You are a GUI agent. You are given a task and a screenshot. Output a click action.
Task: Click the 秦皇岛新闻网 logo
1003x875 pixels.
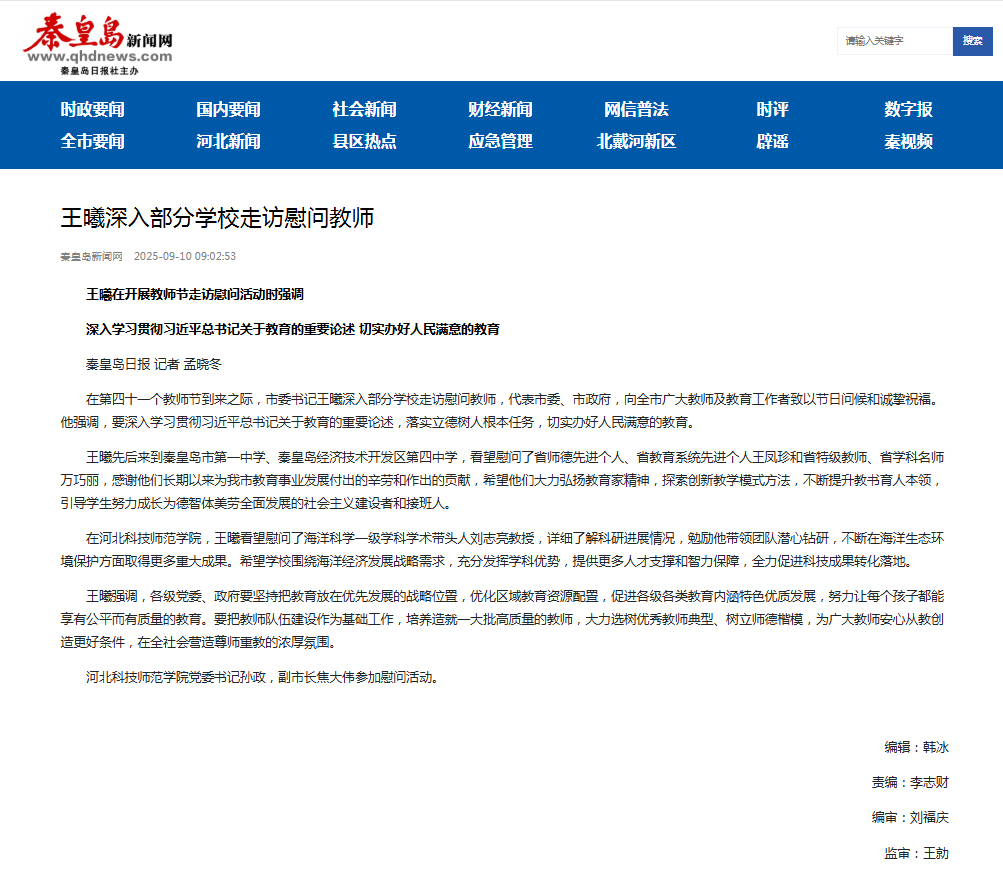(98, 44)
